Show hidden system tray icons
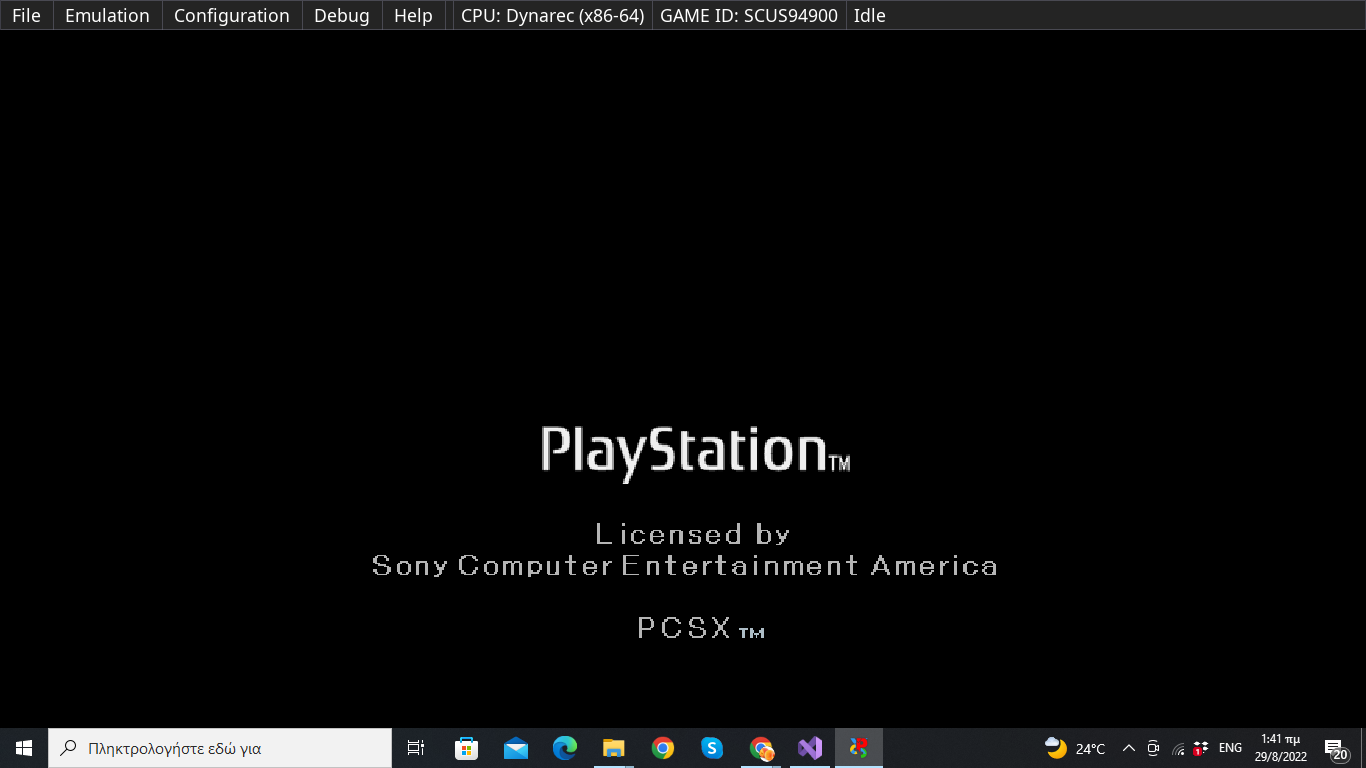The height and width of the screenshot is (768, 1366). click(1129, 748)
